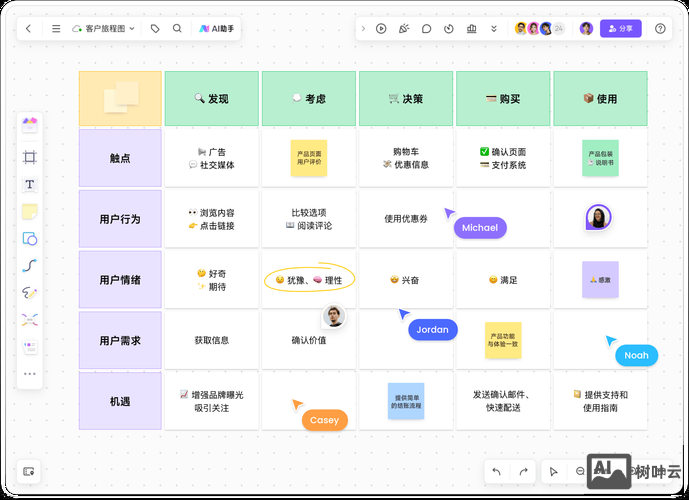Click the 提供支持和使用指南 cell
The width and height of the screenshot is (689, 500).
(x=600, y=401)
